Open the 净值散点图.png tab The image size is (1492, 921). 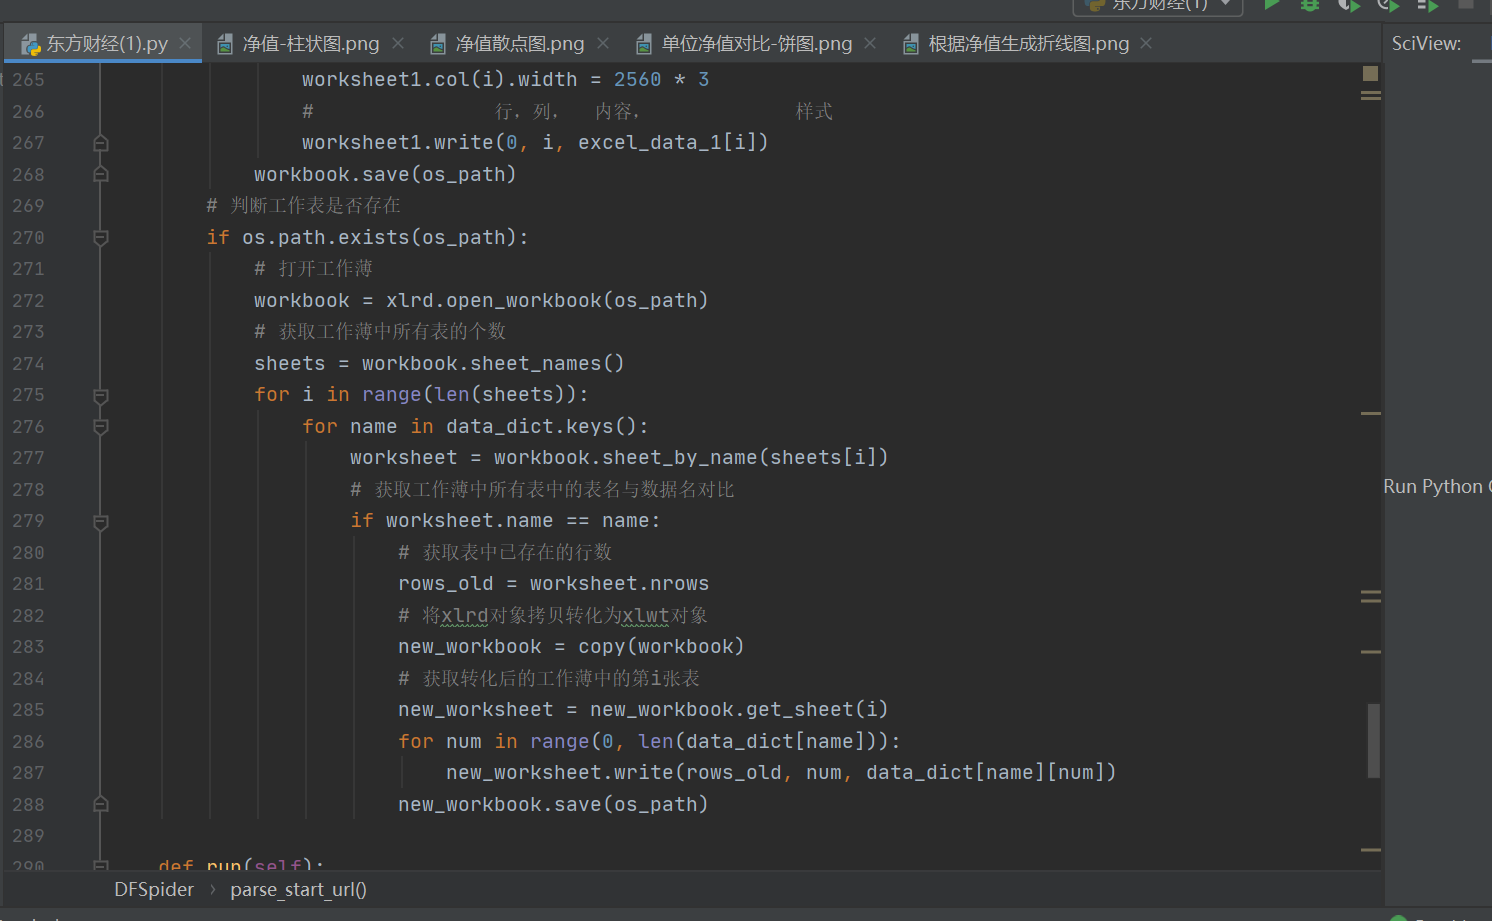pos(520,43)
